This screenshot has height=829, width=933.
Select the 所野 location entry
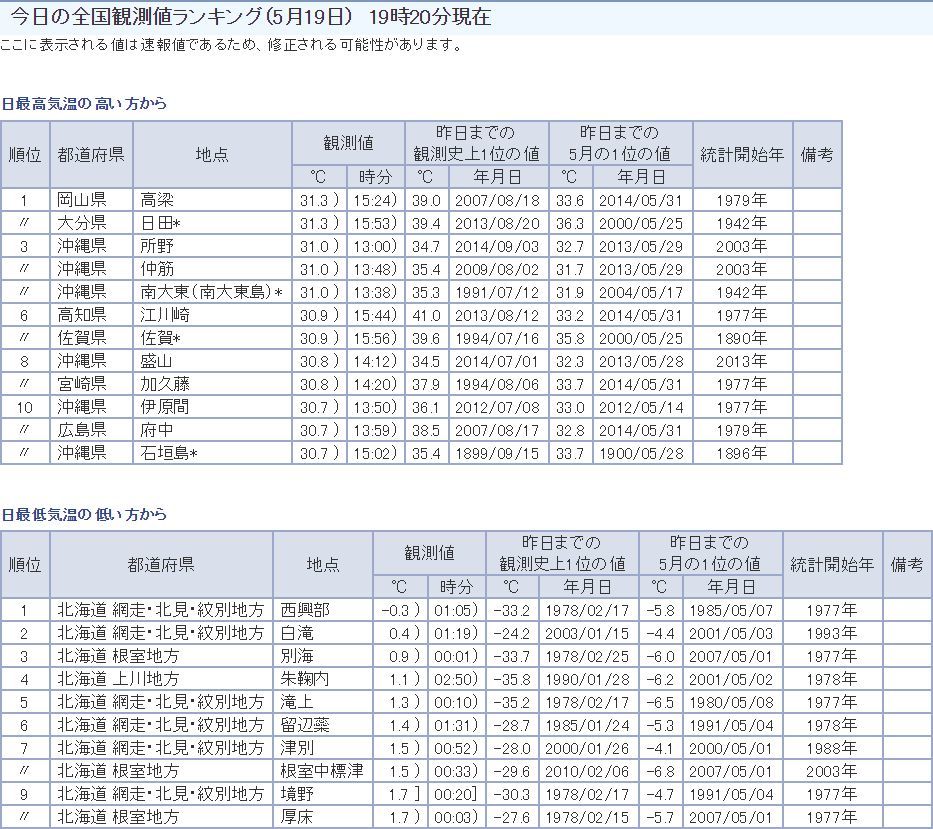tap(158, 245)
